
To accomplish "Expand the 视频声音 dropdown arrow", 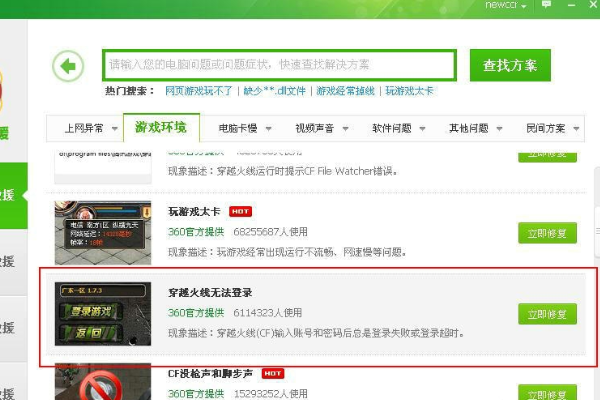I will point(345,129).
